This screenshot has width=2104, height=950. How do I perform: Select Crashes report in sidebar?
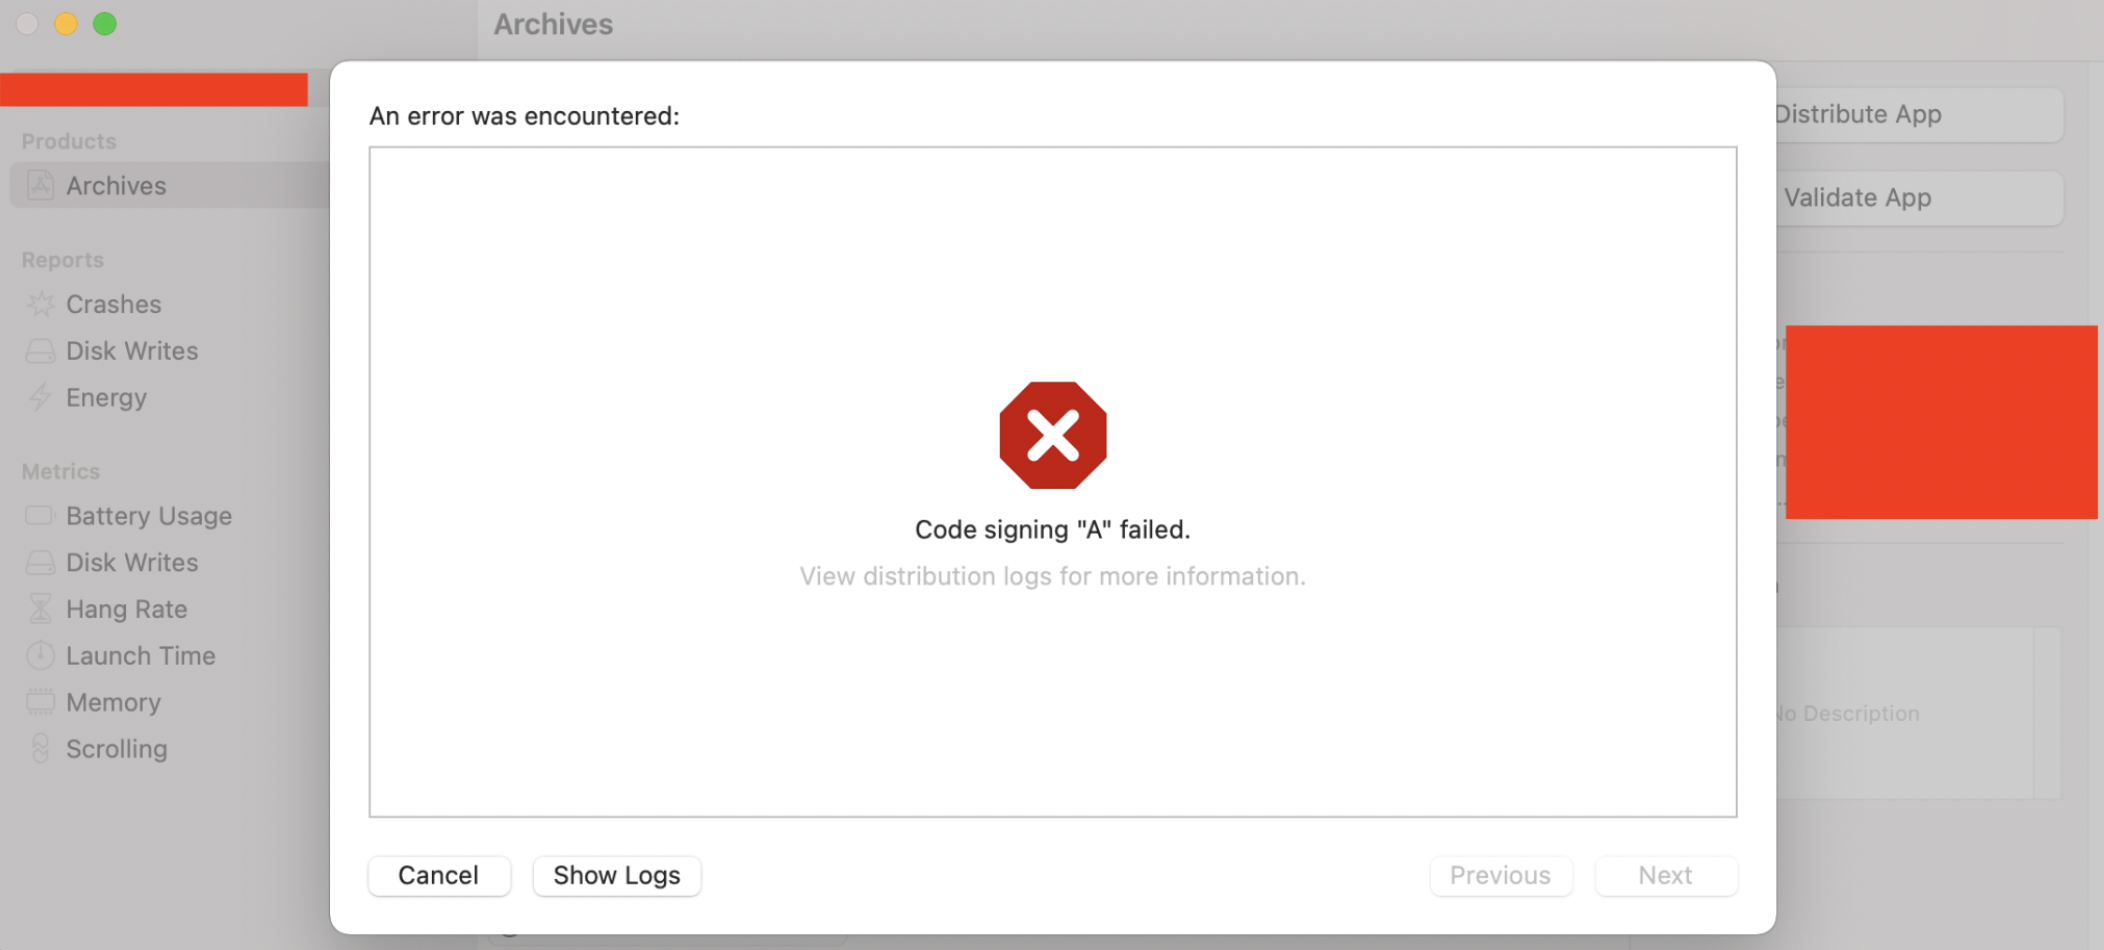[x=113, y=304]
